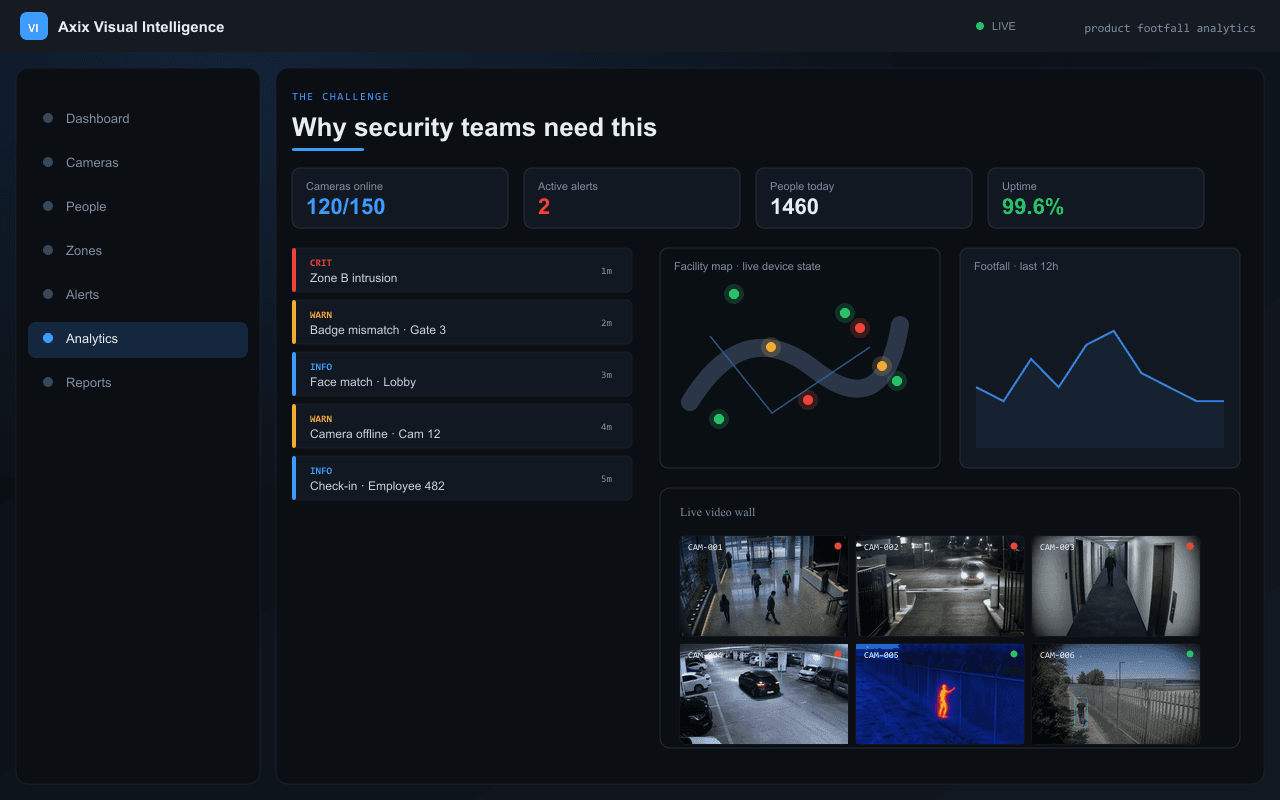Select the active Analytics menu item
Viewport: 1280px width, 800px height.
[138, 339]
